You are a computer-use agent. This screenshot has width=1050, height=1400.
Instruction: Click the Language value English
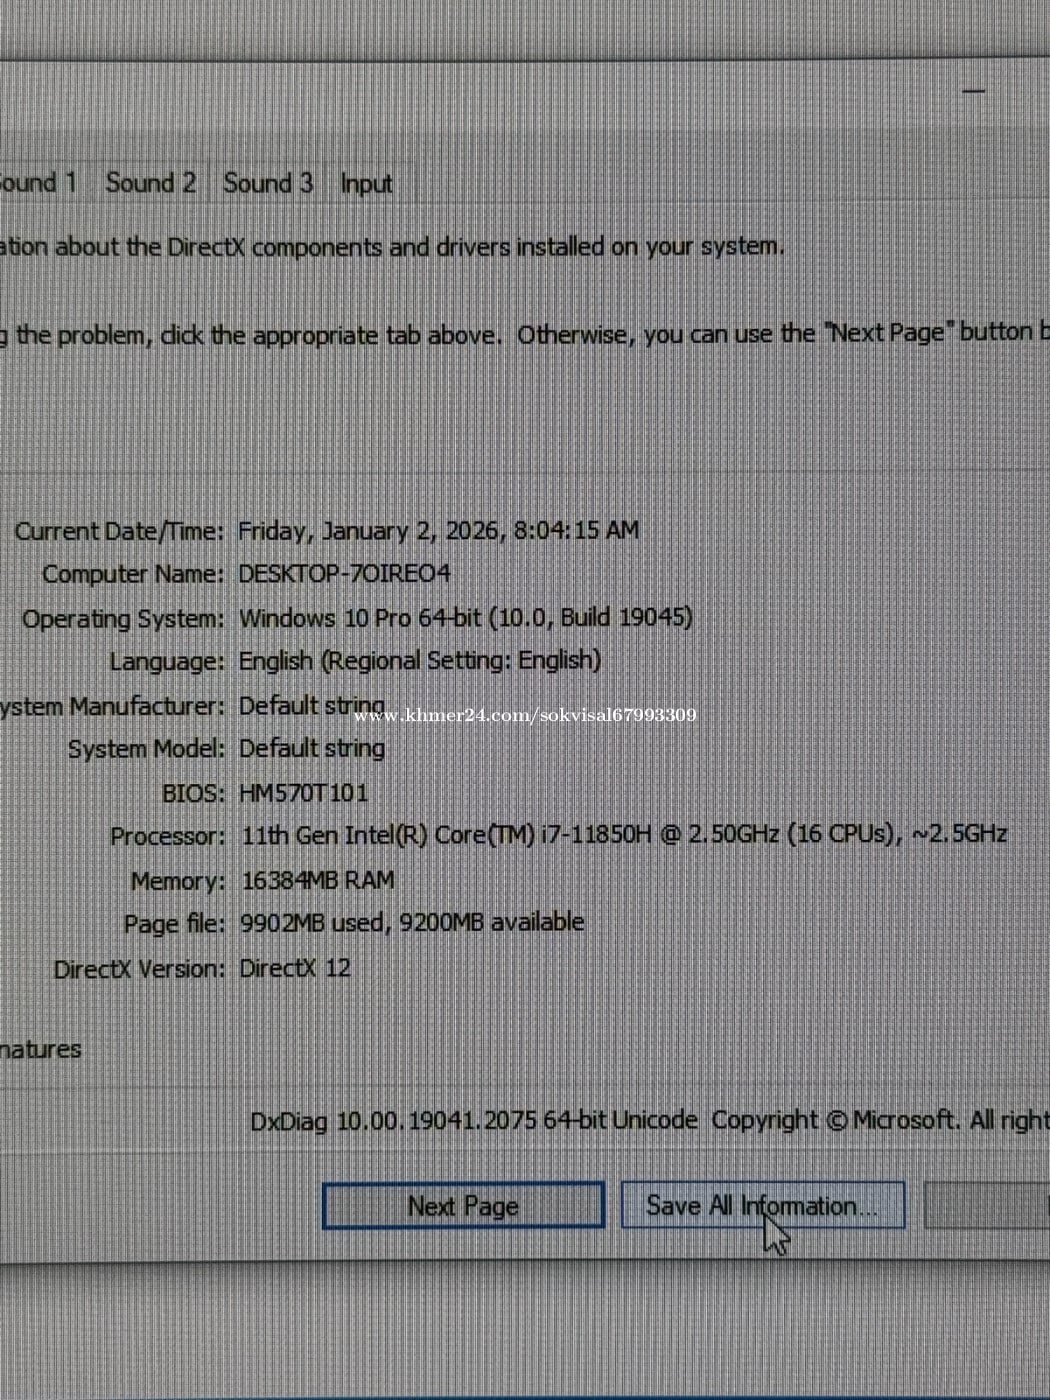(419, 661)
